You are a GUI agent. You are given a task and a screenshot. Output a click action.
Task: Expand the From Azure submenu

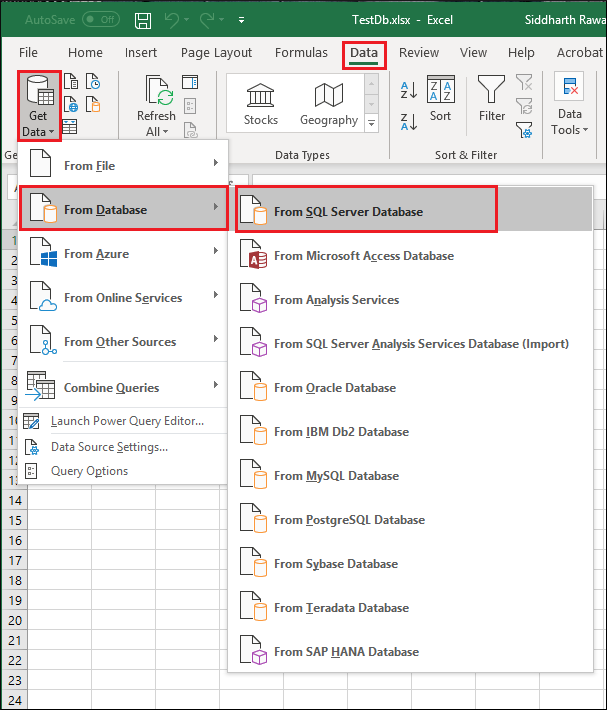point(124,253)
